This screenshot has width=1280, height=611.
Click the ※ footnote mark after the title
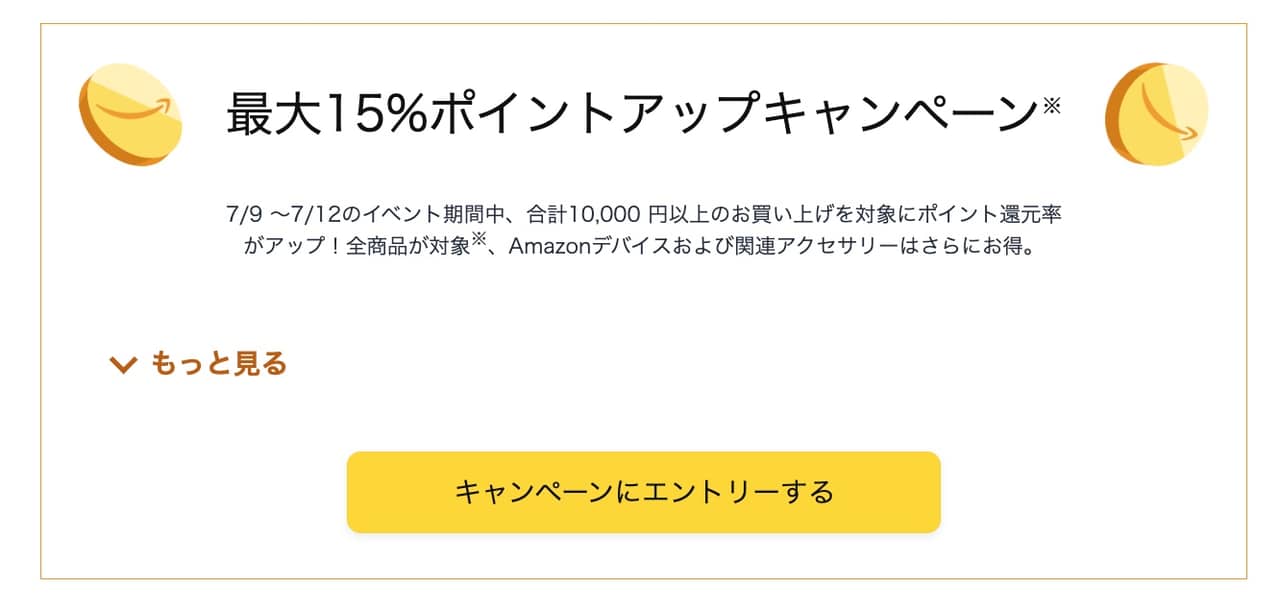click(x=1051, y=104)
